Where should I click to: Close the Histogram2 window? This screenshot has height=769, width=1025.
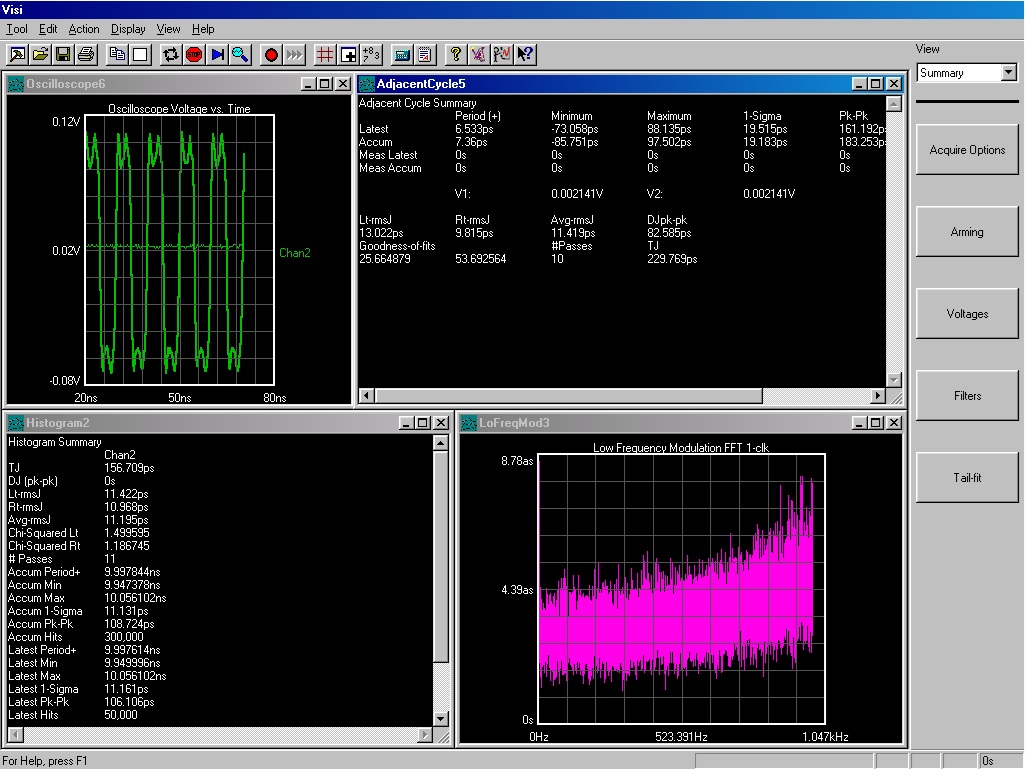(x=441, y=423)
